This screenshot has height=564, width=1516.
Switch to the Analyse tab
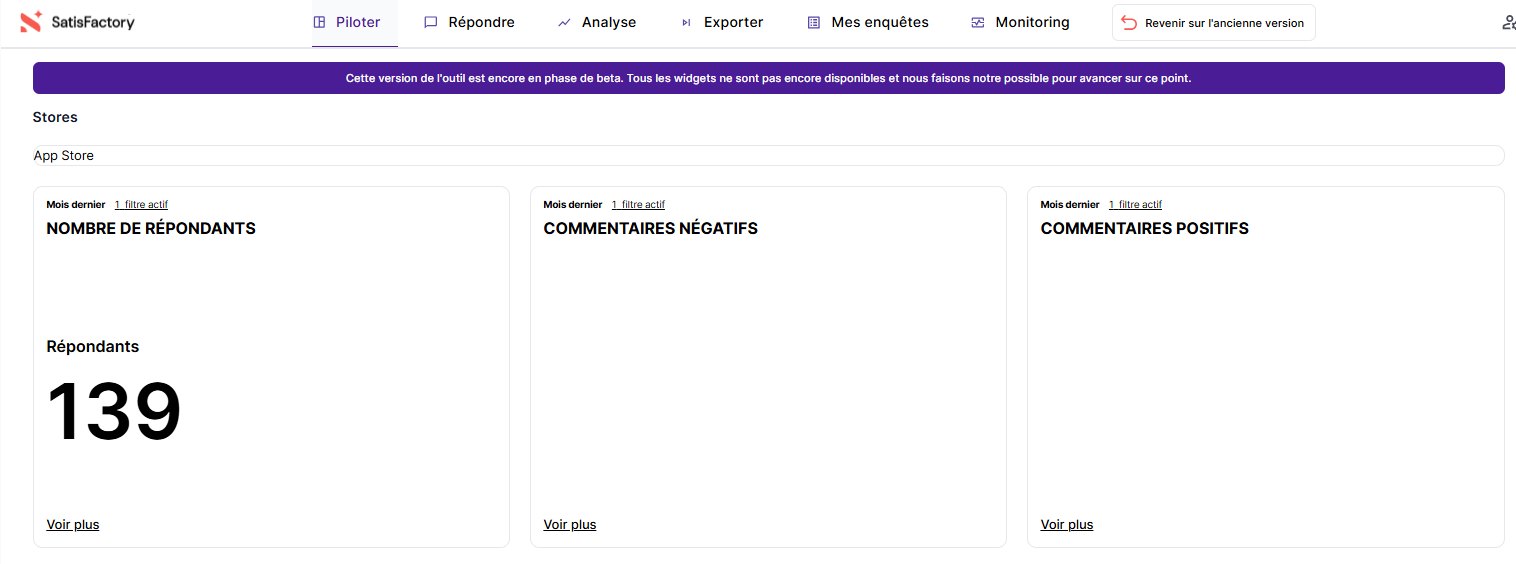coord(608,22)
